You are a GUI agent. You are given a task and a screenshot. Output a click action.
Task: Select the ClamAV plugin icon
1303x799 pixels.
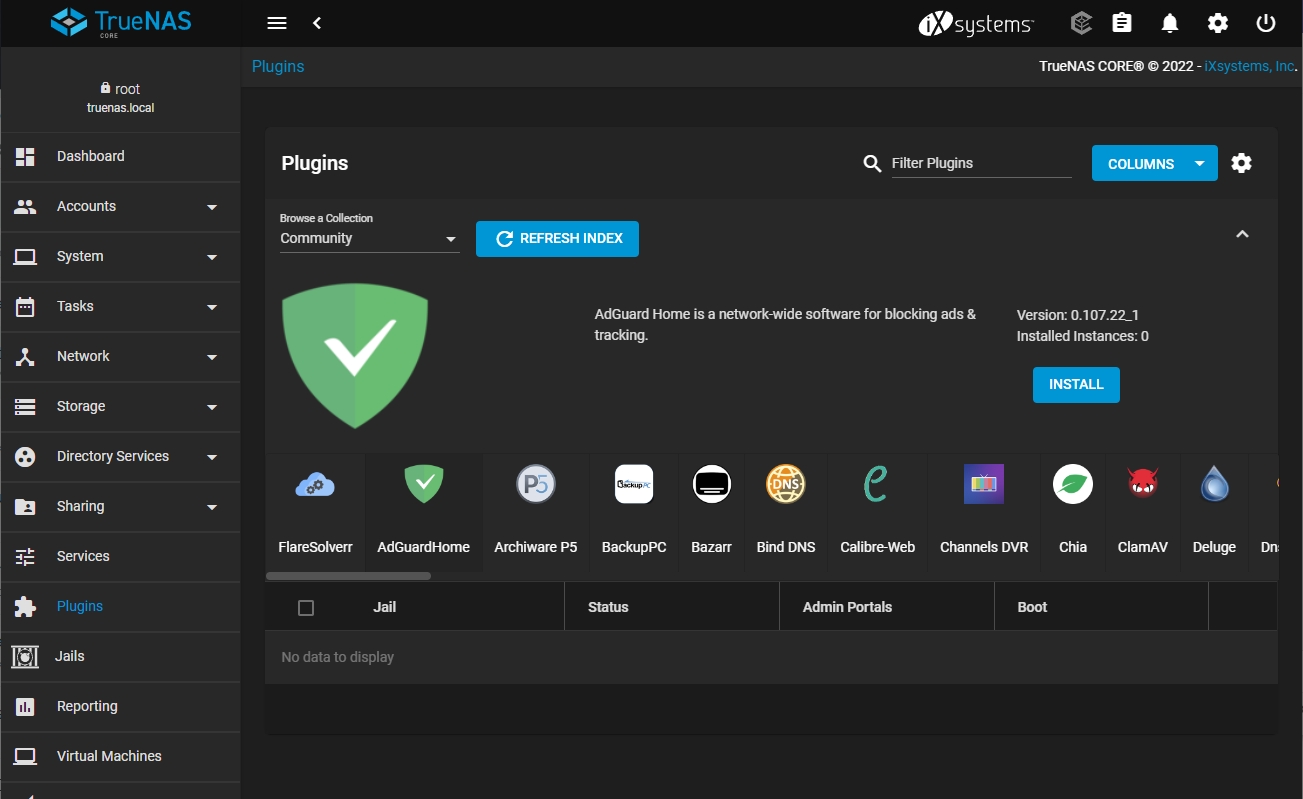(x=1142, y=485)
